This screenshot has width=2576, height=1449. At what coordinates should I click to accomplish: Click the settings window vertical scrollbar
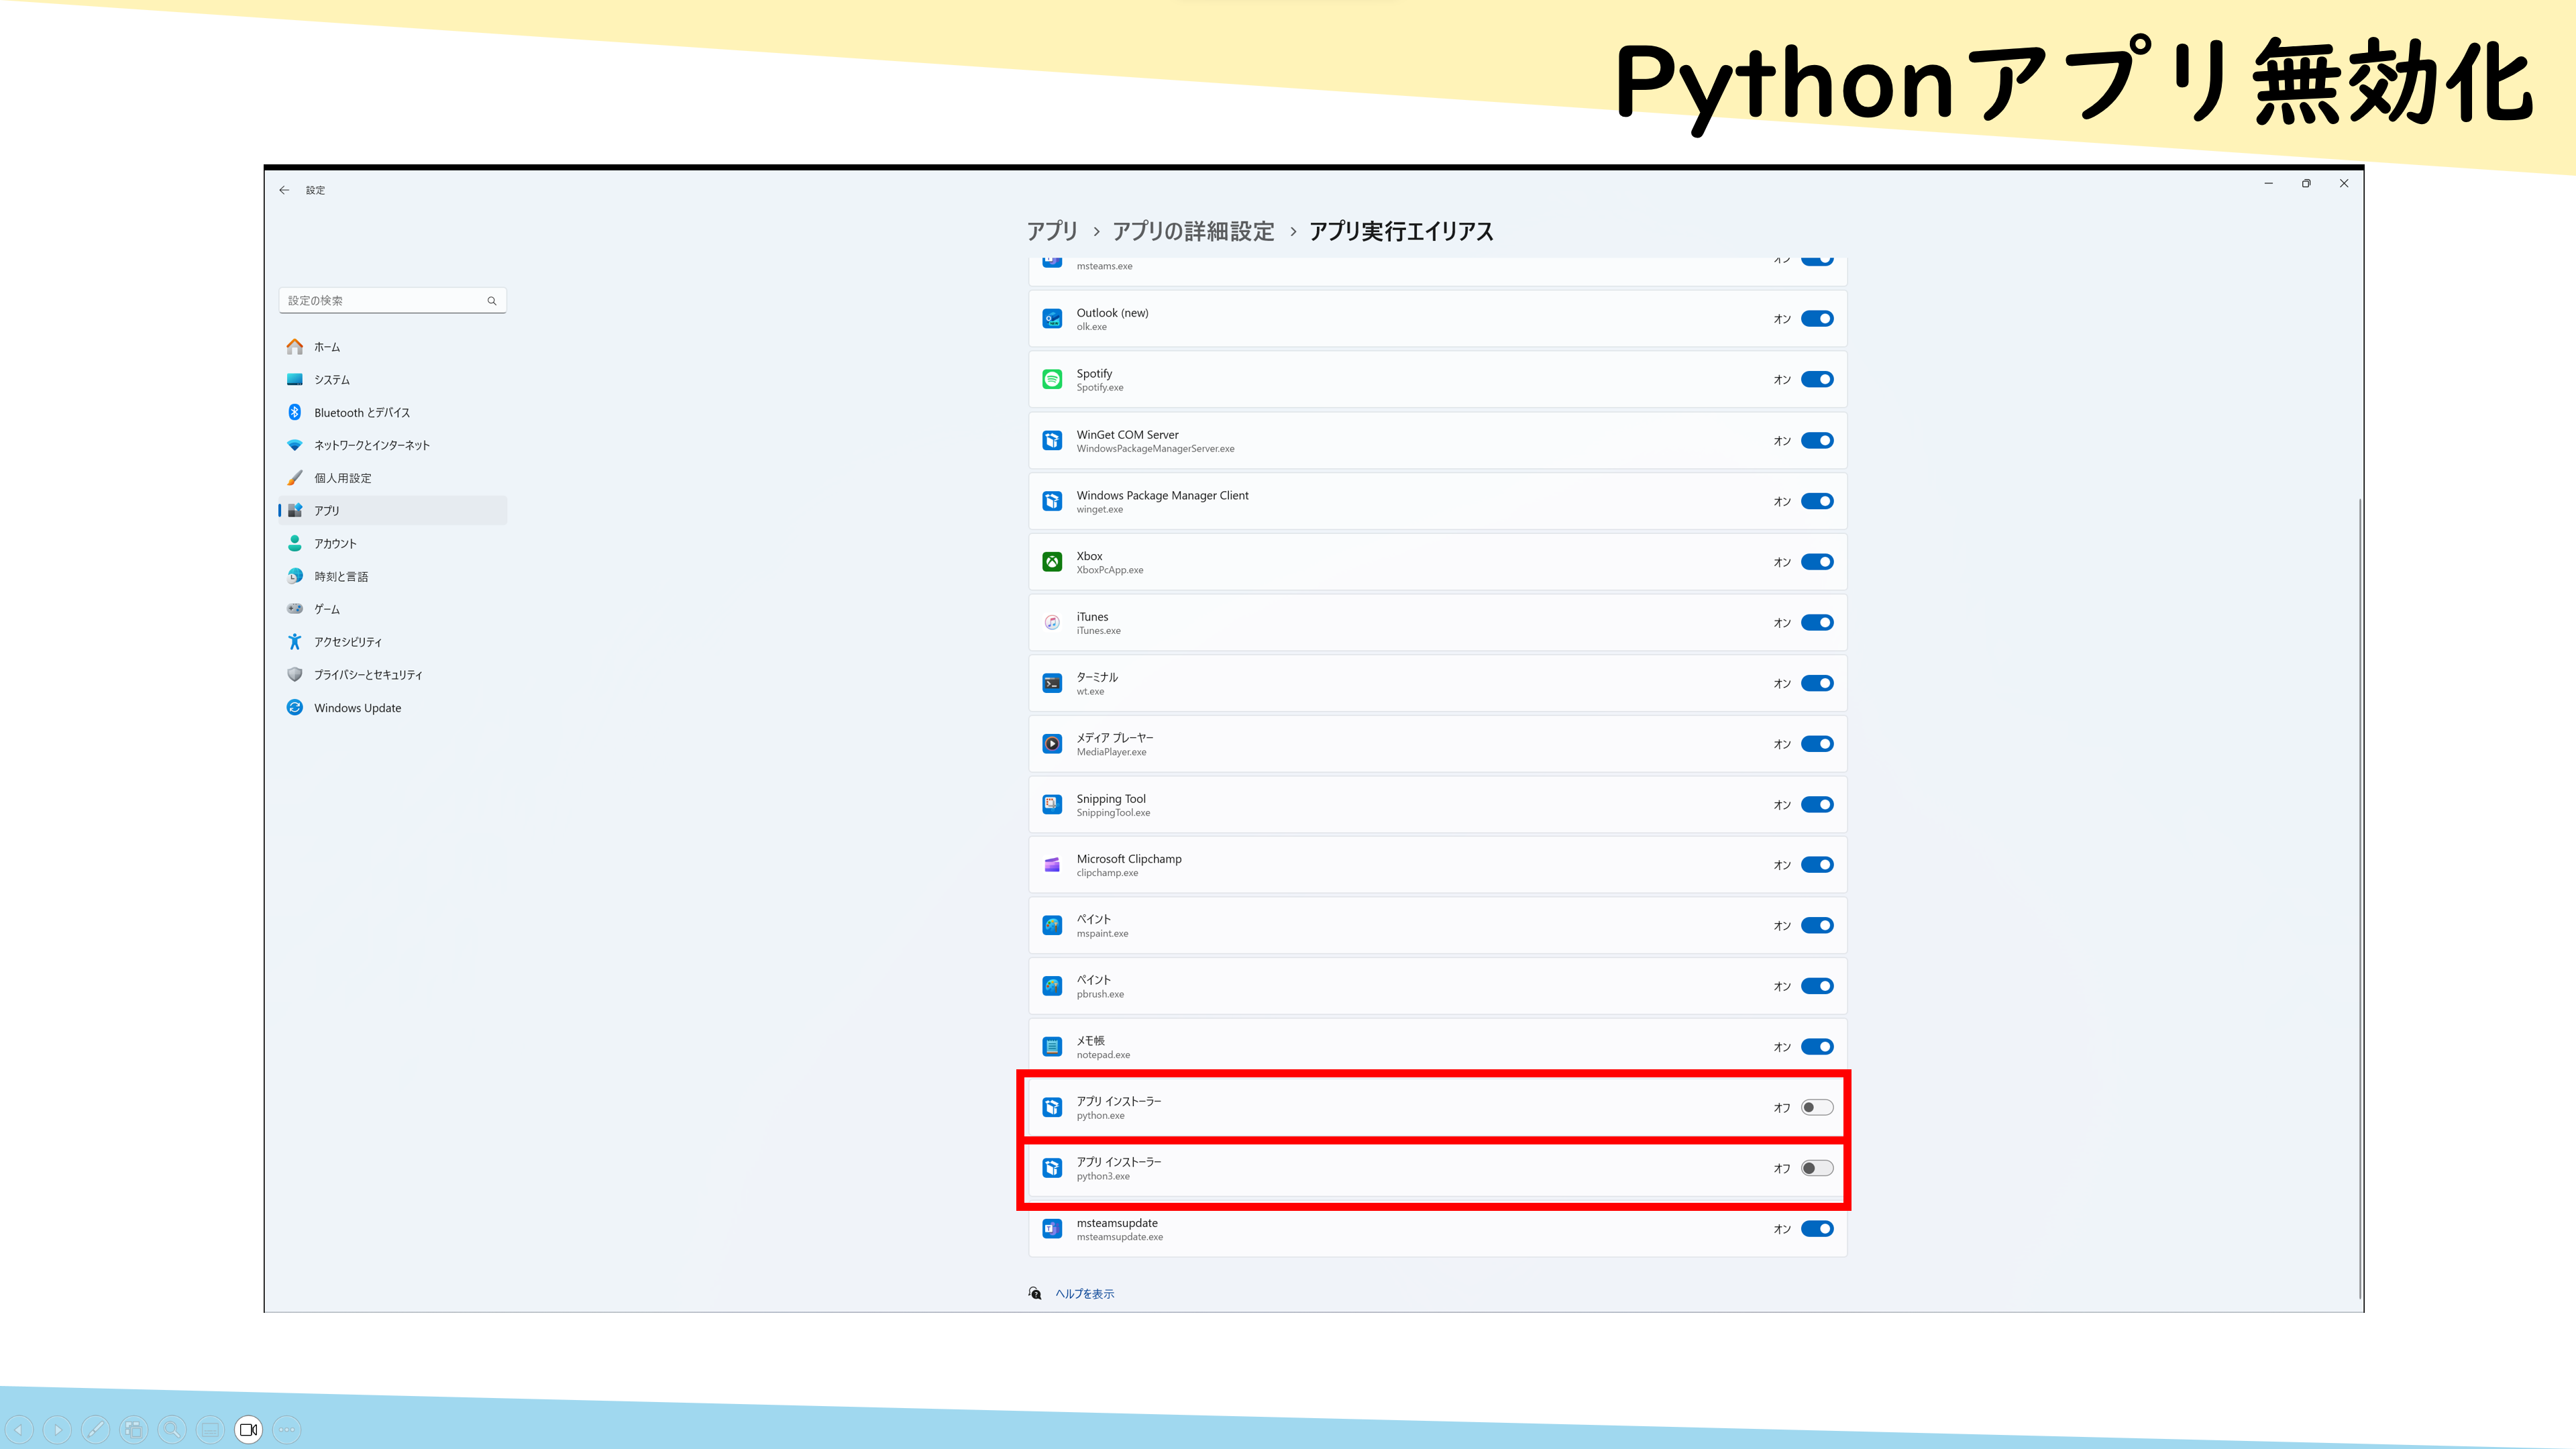pyautogui.click(x=2360, y=898)
